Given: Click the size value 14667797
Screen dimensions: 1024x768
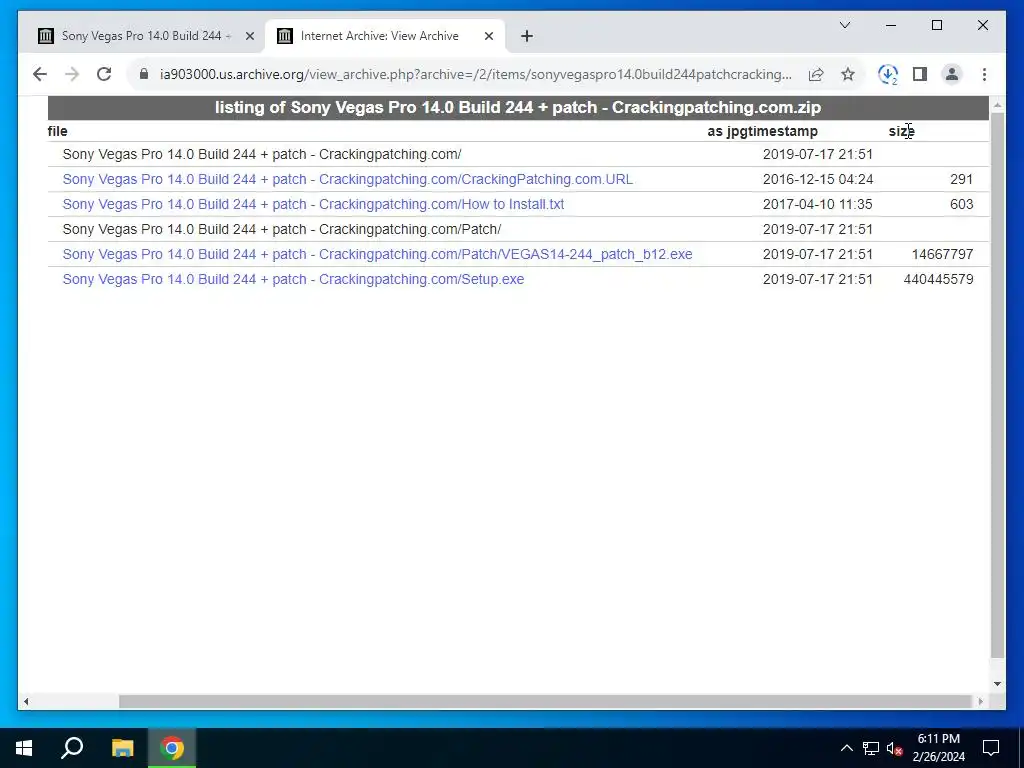Looking at the screenshot, I should pos(942,254).
